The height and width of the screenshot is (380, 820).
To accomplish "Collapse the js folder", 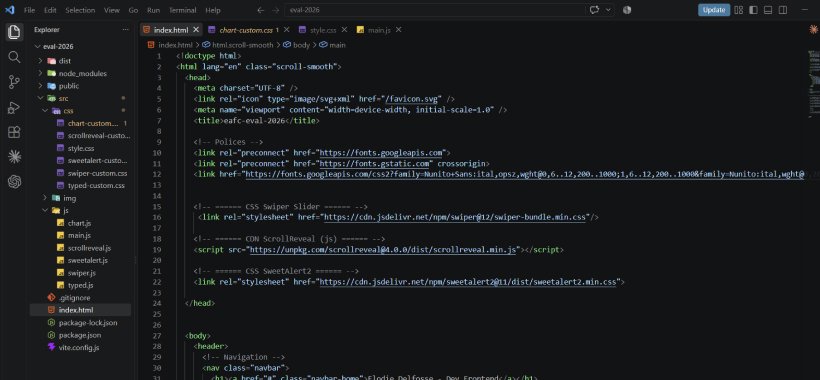I will pos(45,211).
